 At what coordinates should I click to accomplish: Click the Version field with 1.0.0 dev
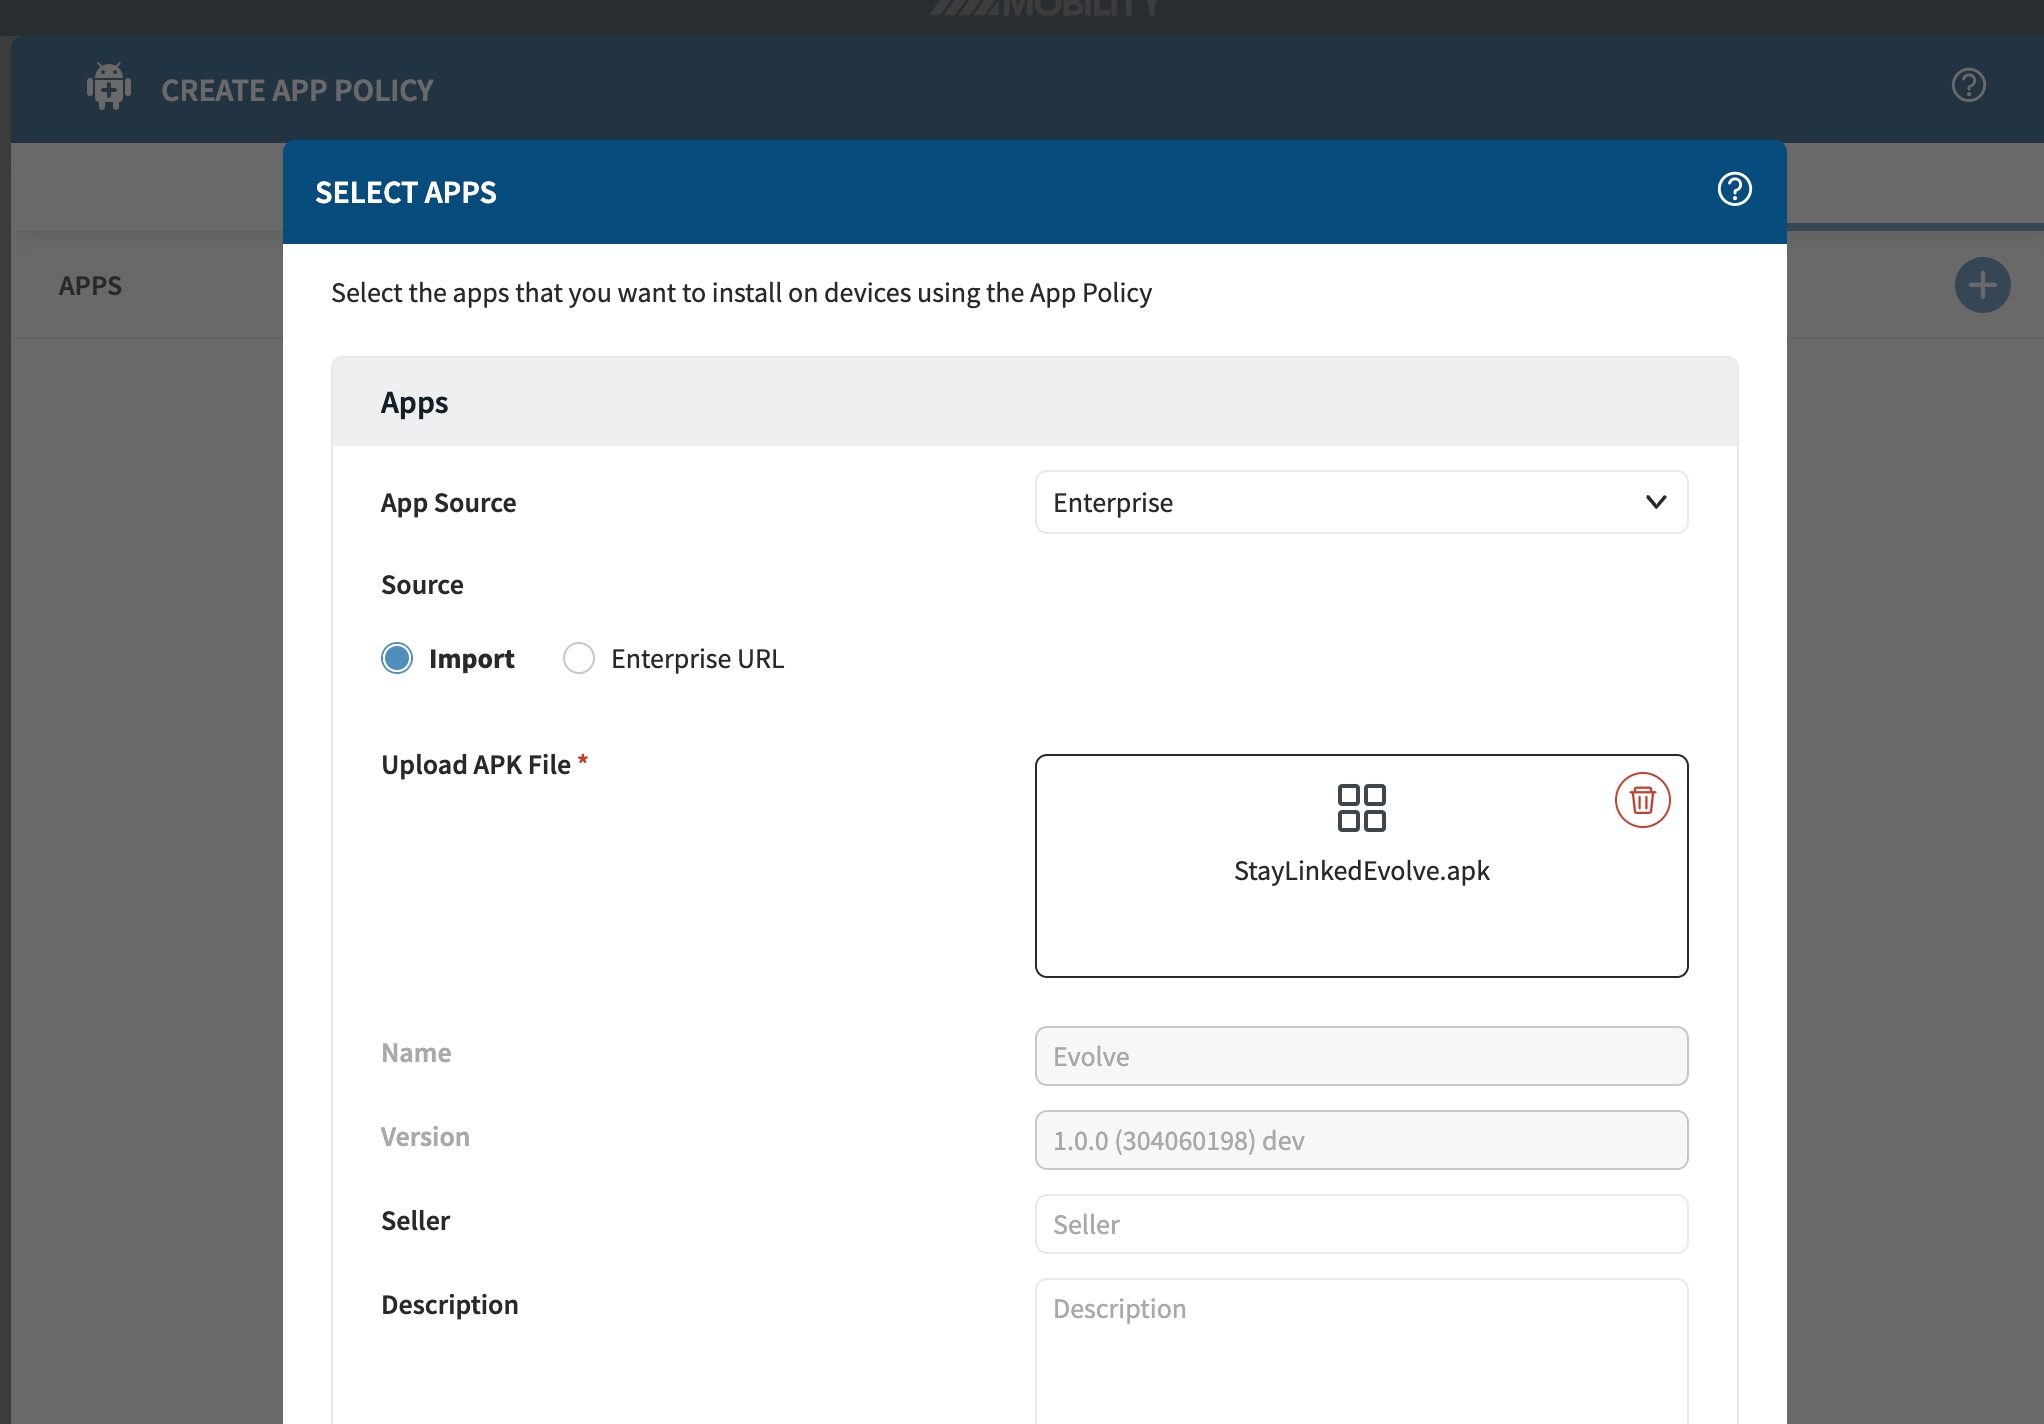(1361, 1140)
